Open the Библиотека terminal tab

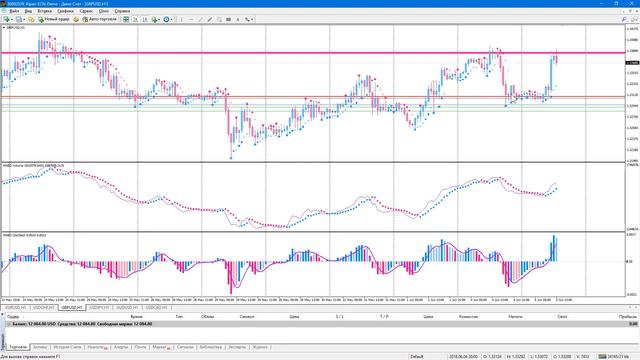pos(211,347)
